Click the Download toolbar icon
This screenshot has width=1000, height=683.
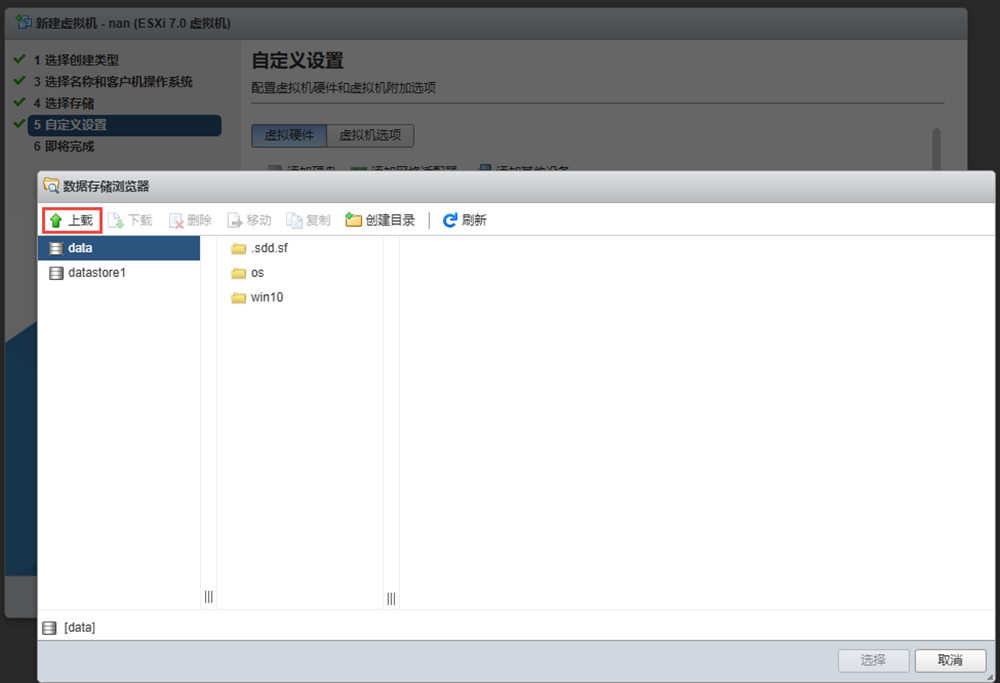(116, 220)
